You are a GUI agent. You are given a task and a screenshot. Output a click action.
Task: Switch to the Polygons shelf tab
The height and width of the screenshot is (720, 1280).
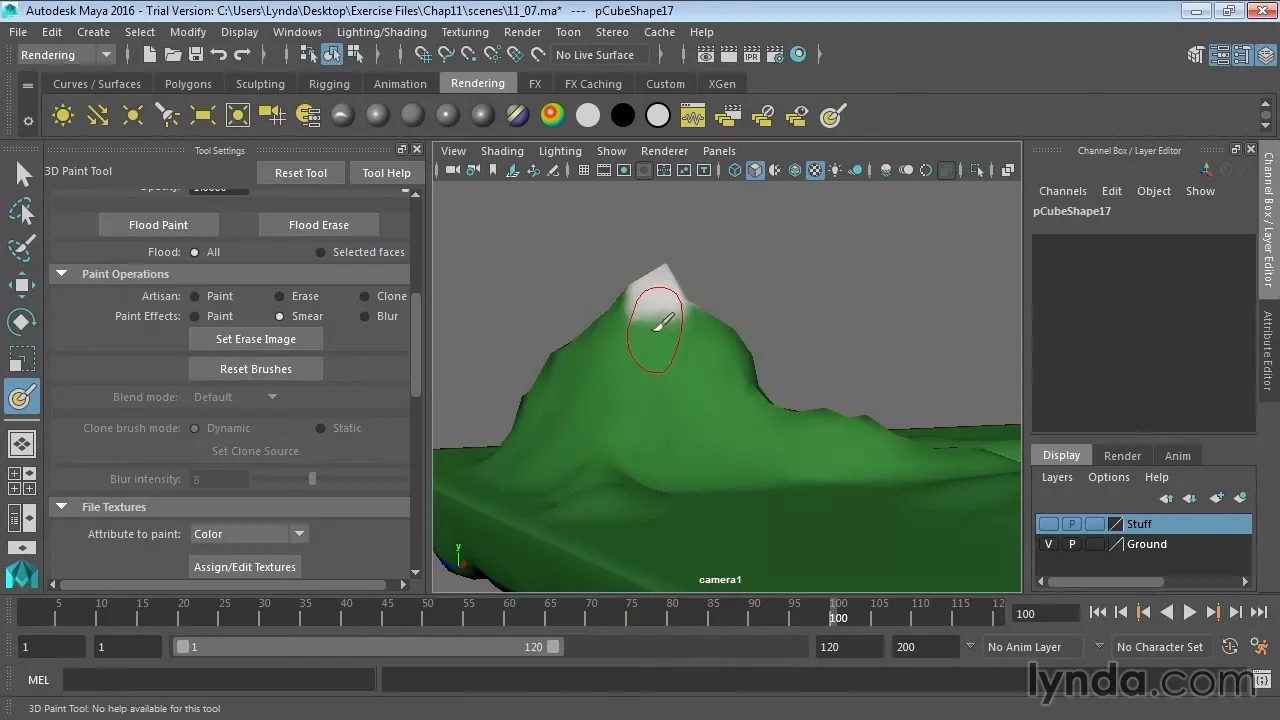click(x=188, y=84)
